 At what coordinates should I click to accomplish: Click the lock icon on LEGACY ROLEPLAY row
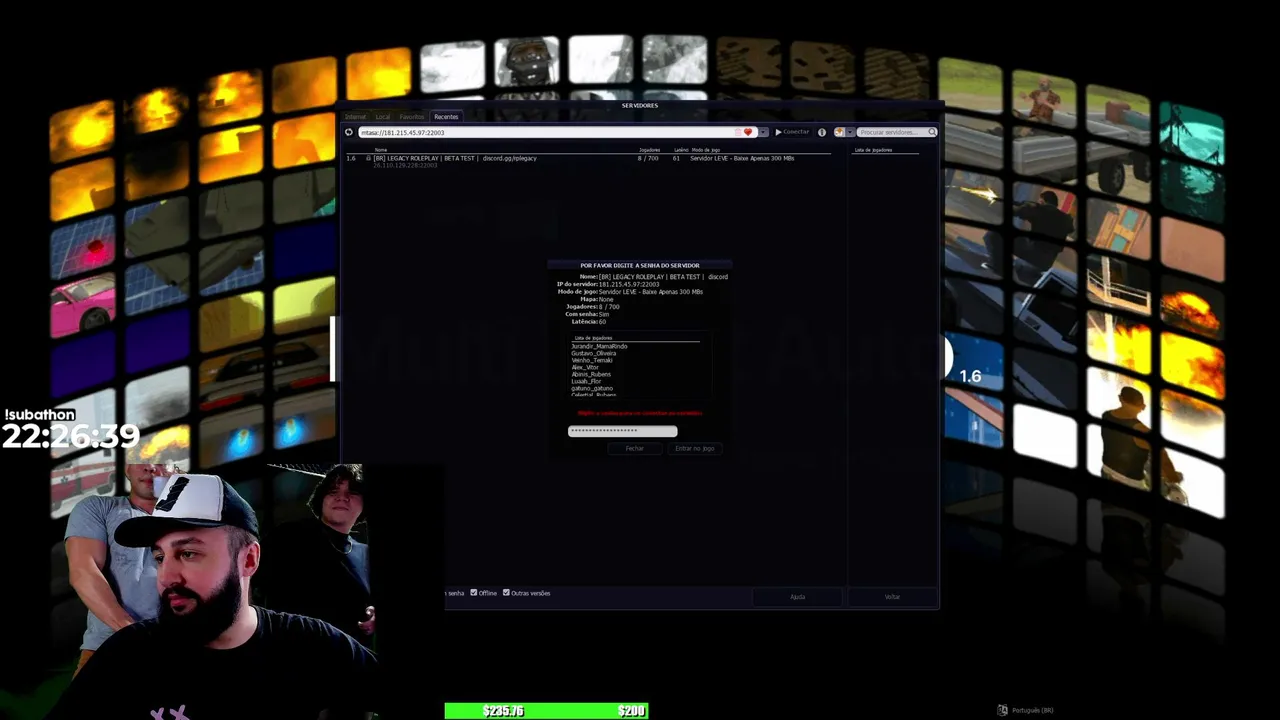368,158
